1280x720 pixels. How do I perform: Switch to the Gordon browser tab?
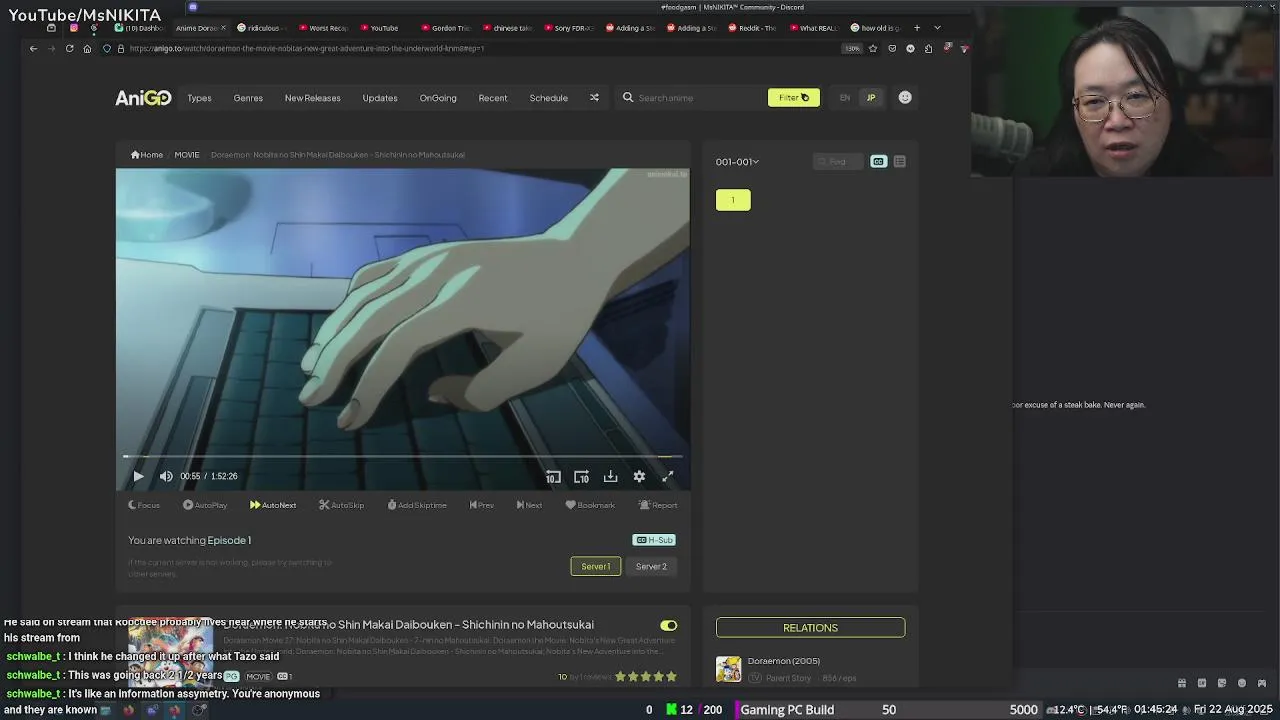click(x=445, y=28)
